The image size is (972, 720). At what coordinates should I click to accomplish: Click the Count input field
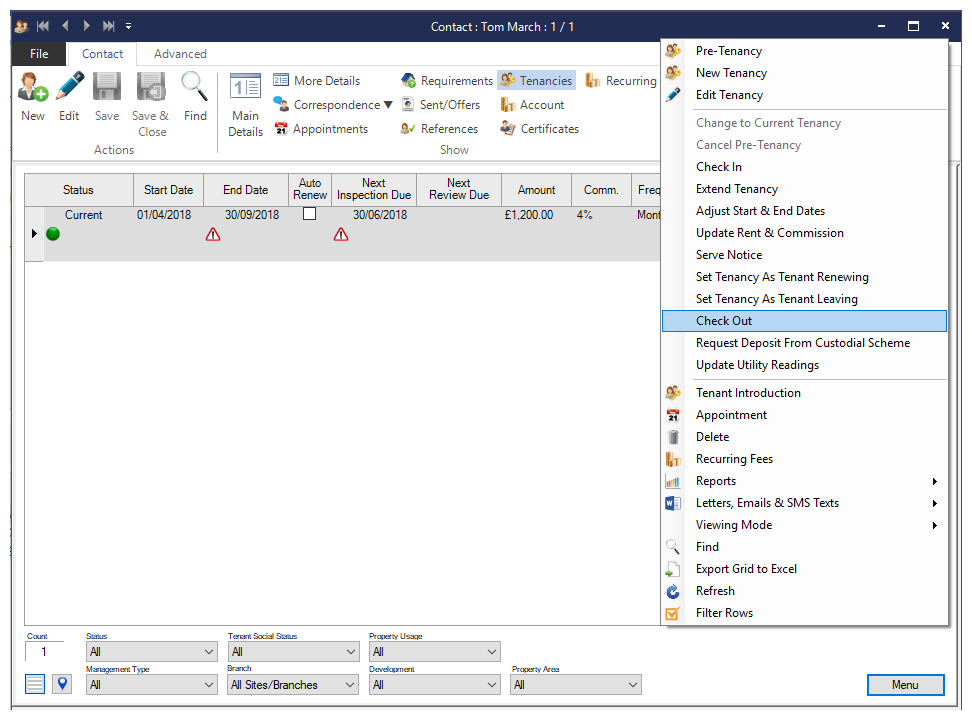44,652
